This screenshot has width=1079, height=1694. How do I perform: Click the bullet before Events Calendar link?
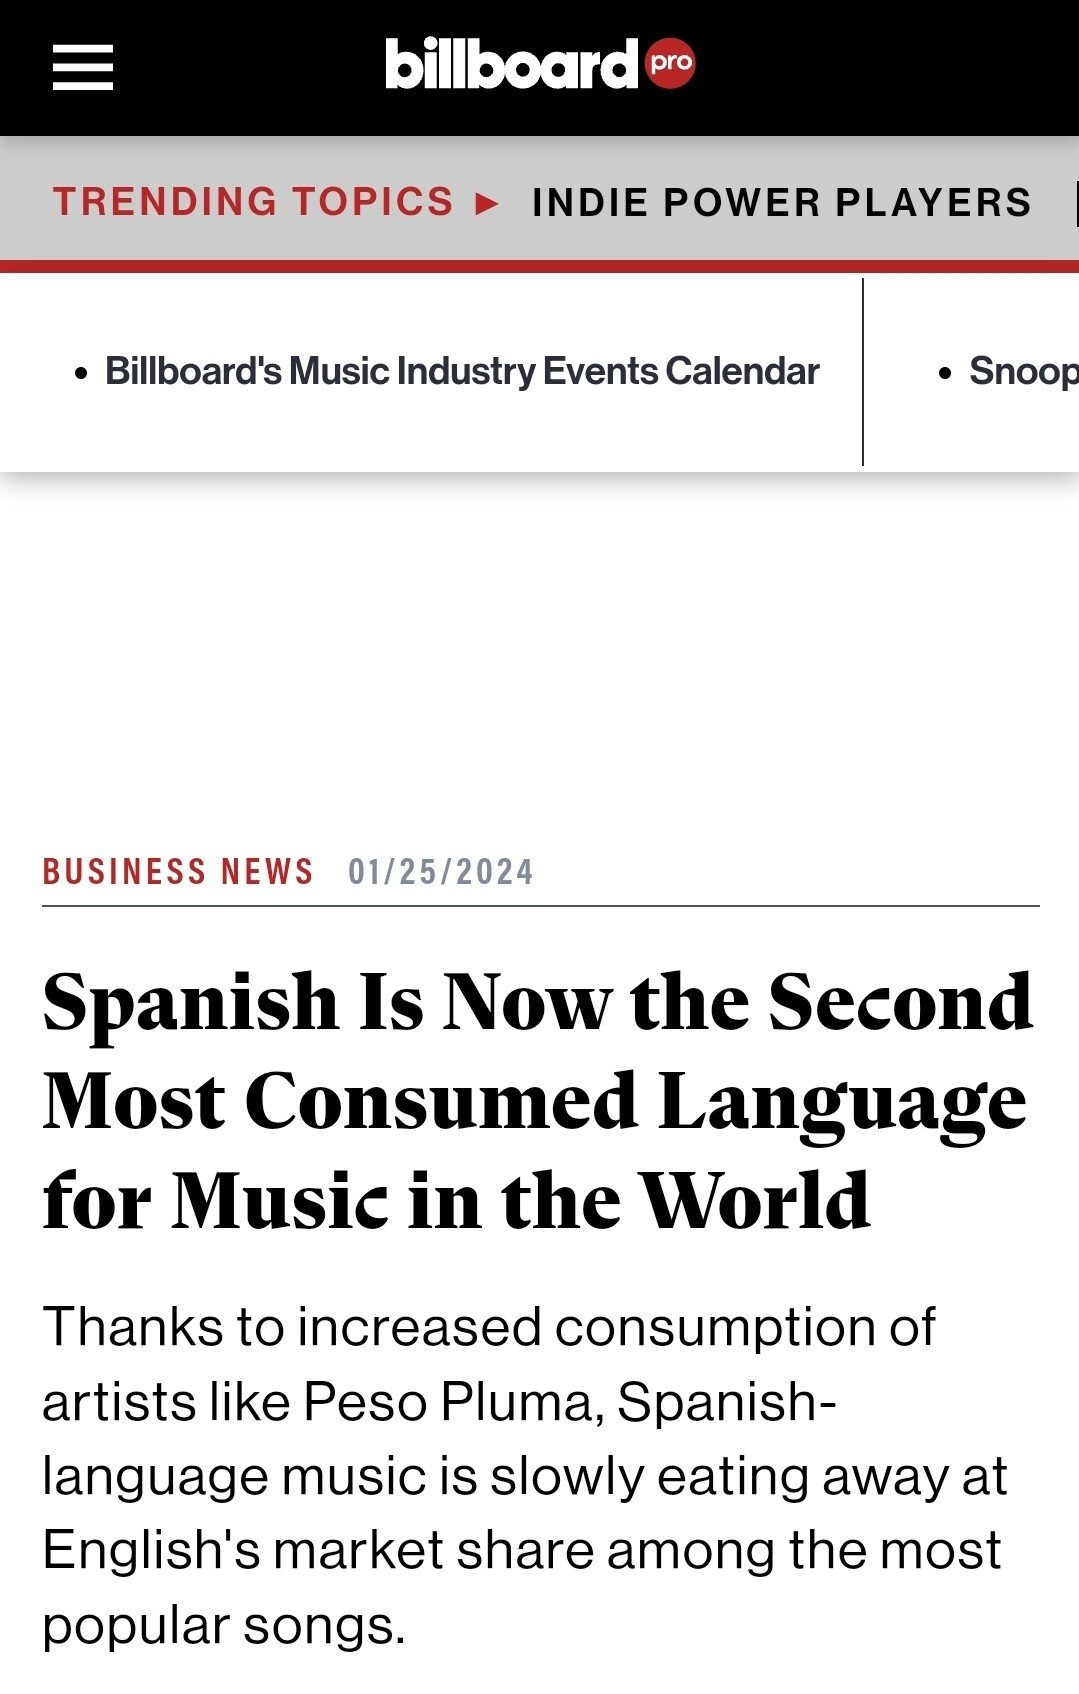coord(82,374)
